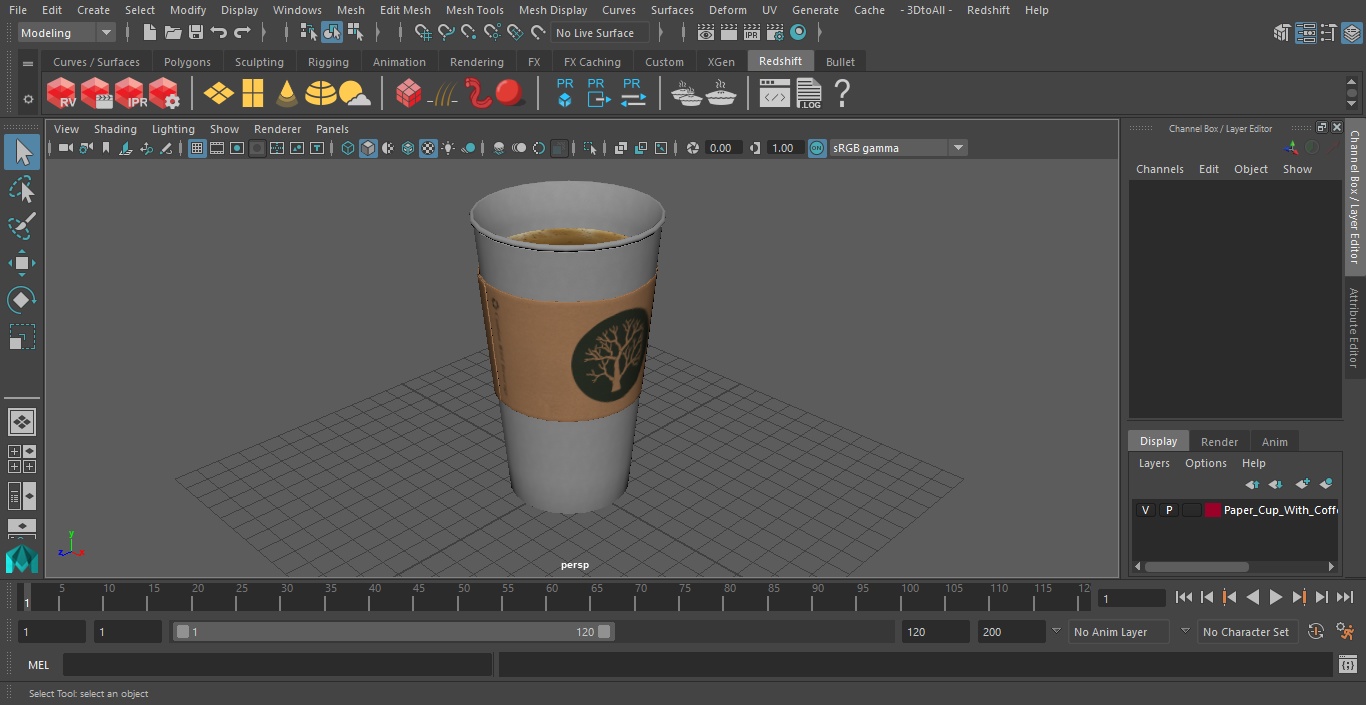Click the red sphere shelf icon
This screenshot has height=705, width=1366.
pyautogui.click(x=510, y=93)
